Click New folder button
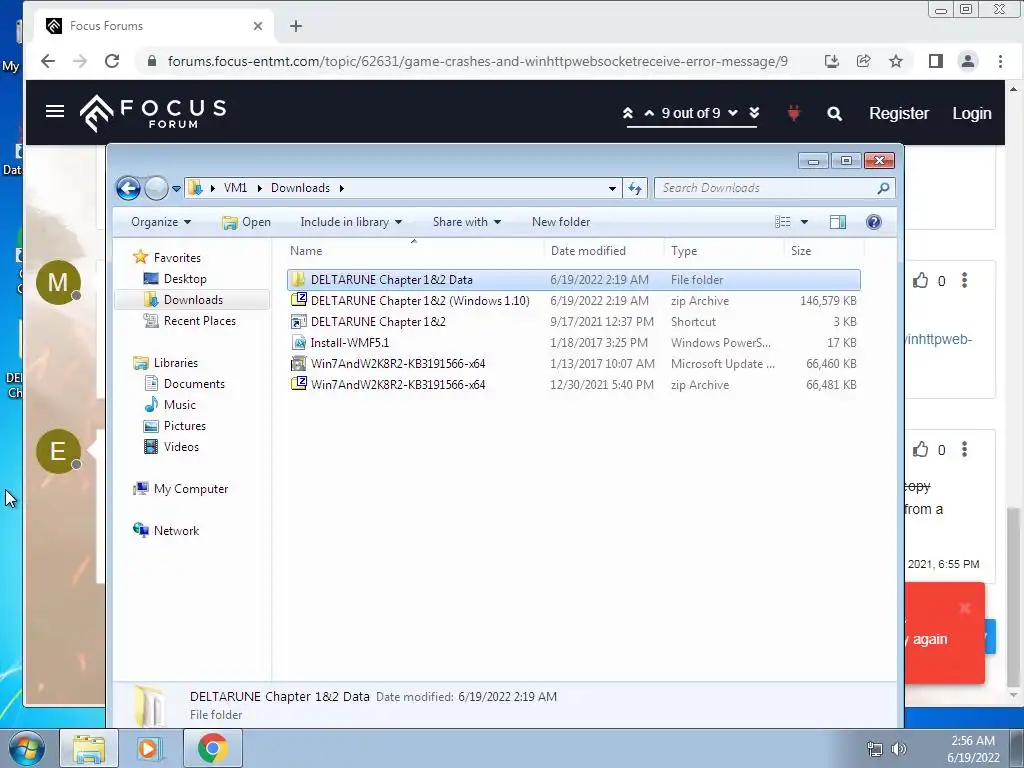The width and height of the screenshot is (1024, 768). point(561,222)
